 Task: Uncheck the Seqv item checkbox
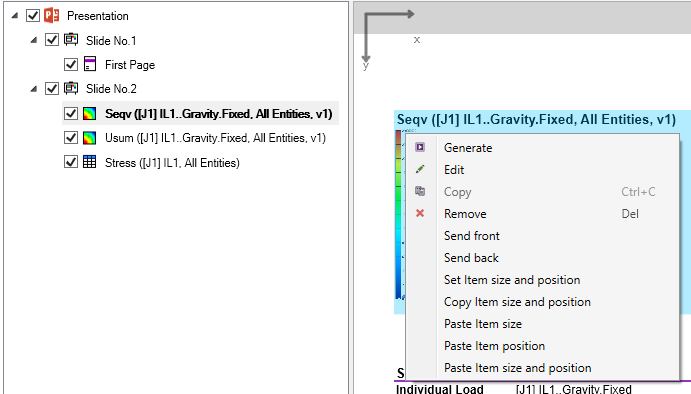coord(71,114)
